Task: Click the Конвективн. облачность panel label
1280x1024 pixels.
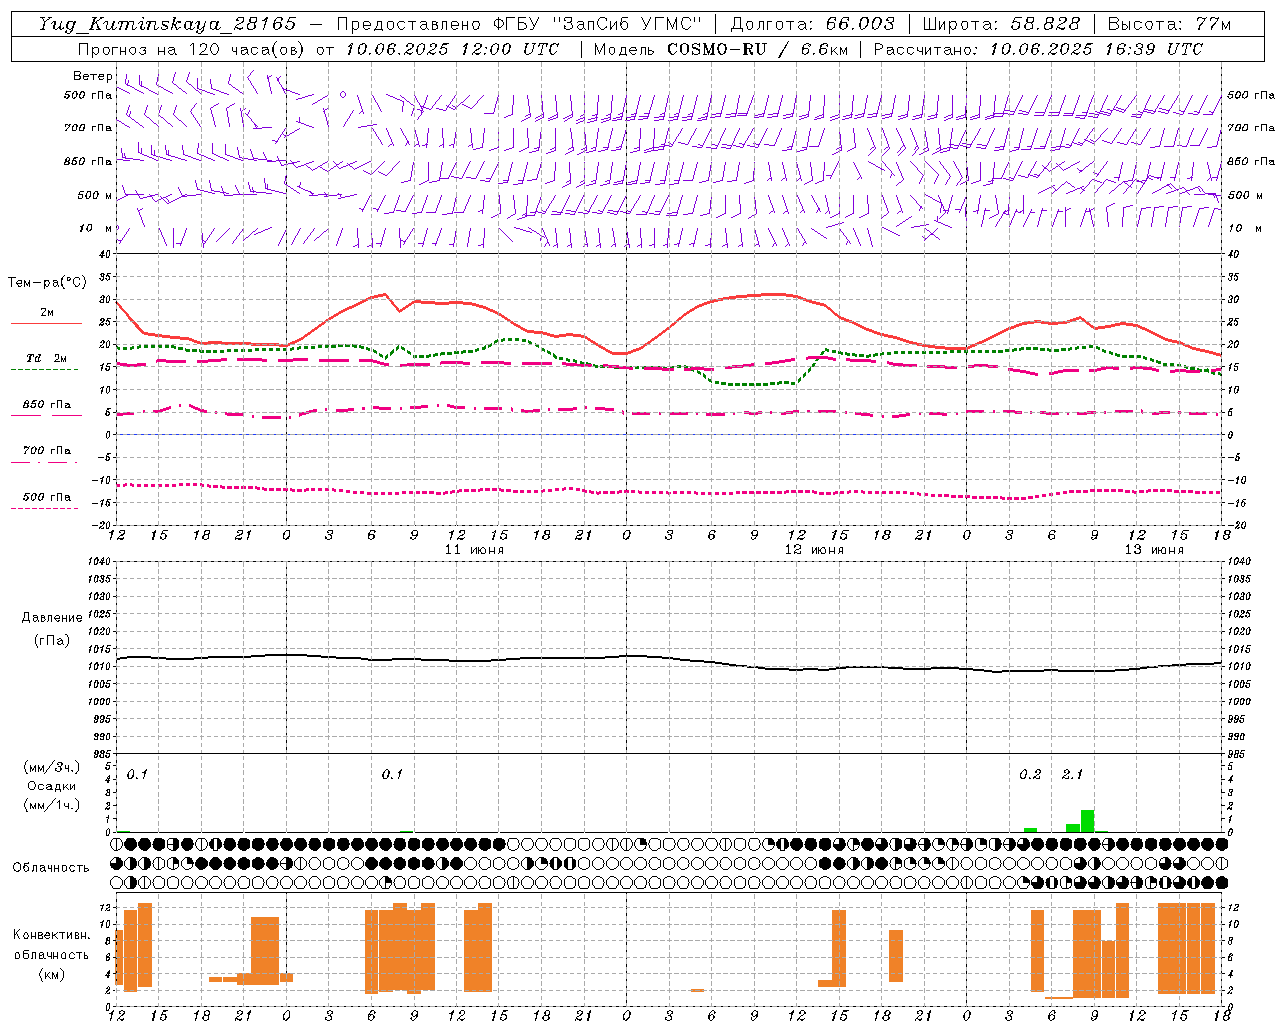Action: click(52, 945)
